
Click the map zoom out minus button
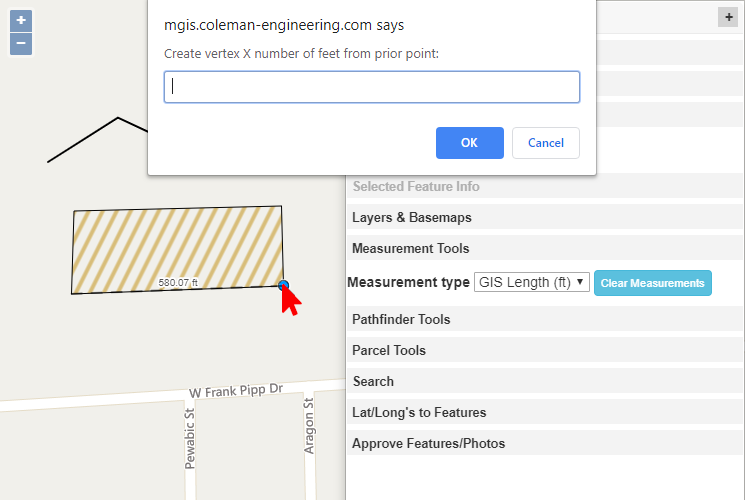[21, 44]
